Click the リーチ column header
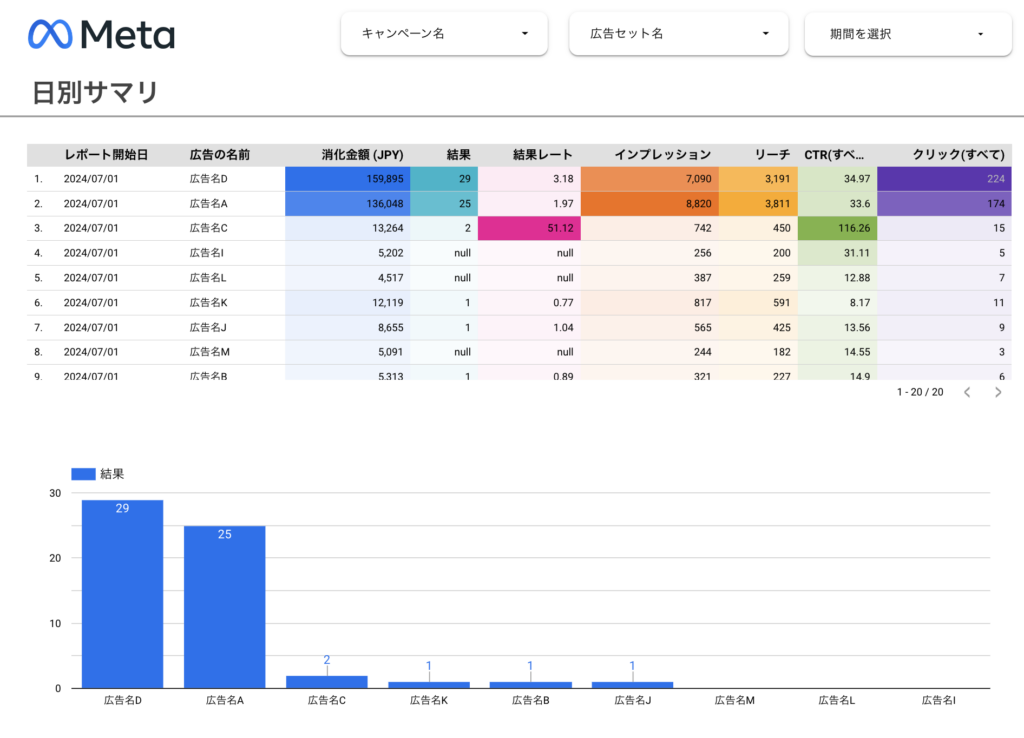Viewport: 1024px width, 738px height. pyautogui.click(x=772, y=155)
